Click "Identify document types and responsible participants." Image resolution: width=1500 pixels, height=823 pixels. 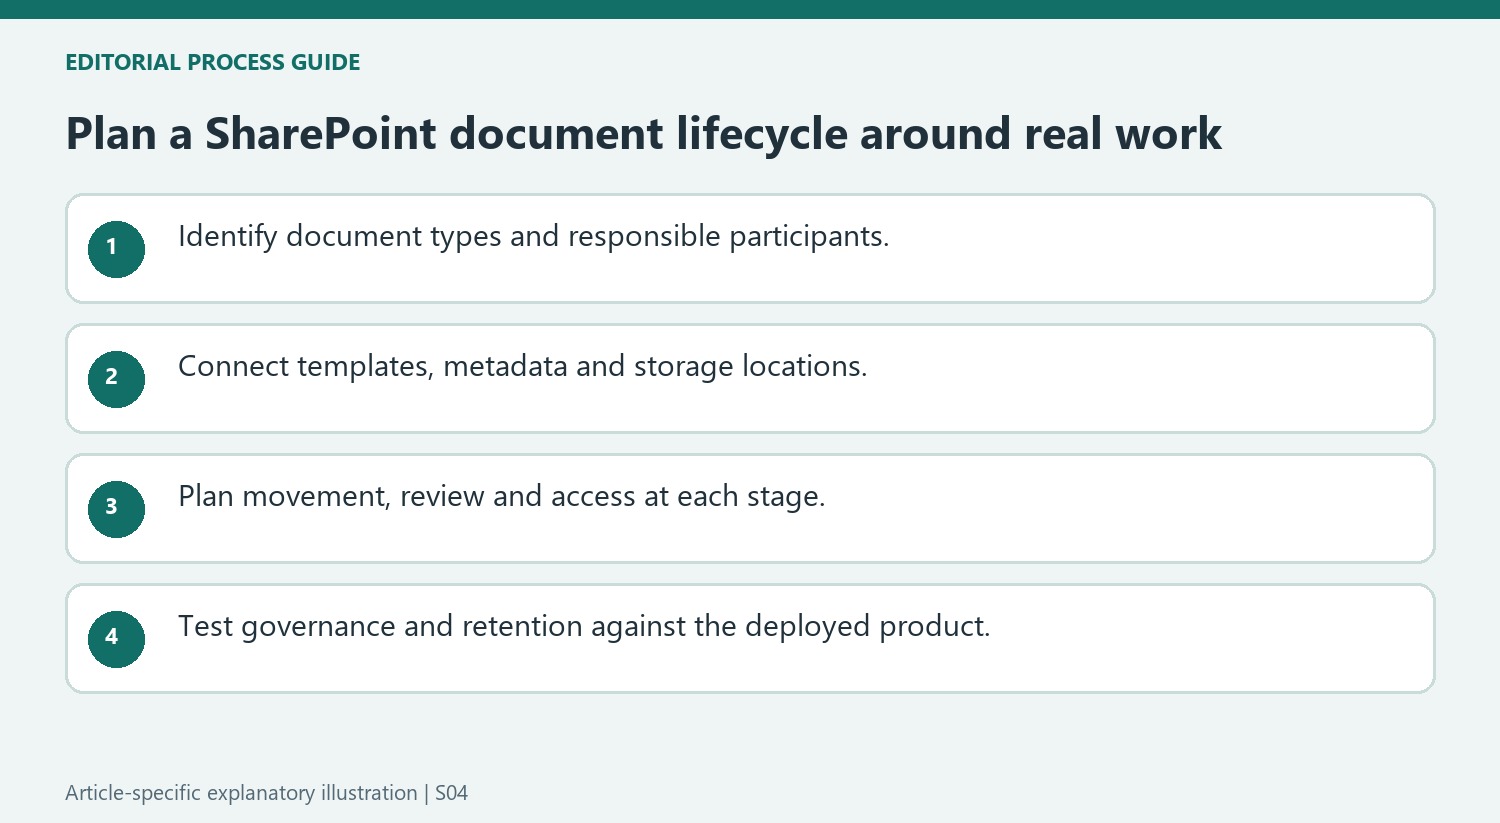click(x=533, y=237)
